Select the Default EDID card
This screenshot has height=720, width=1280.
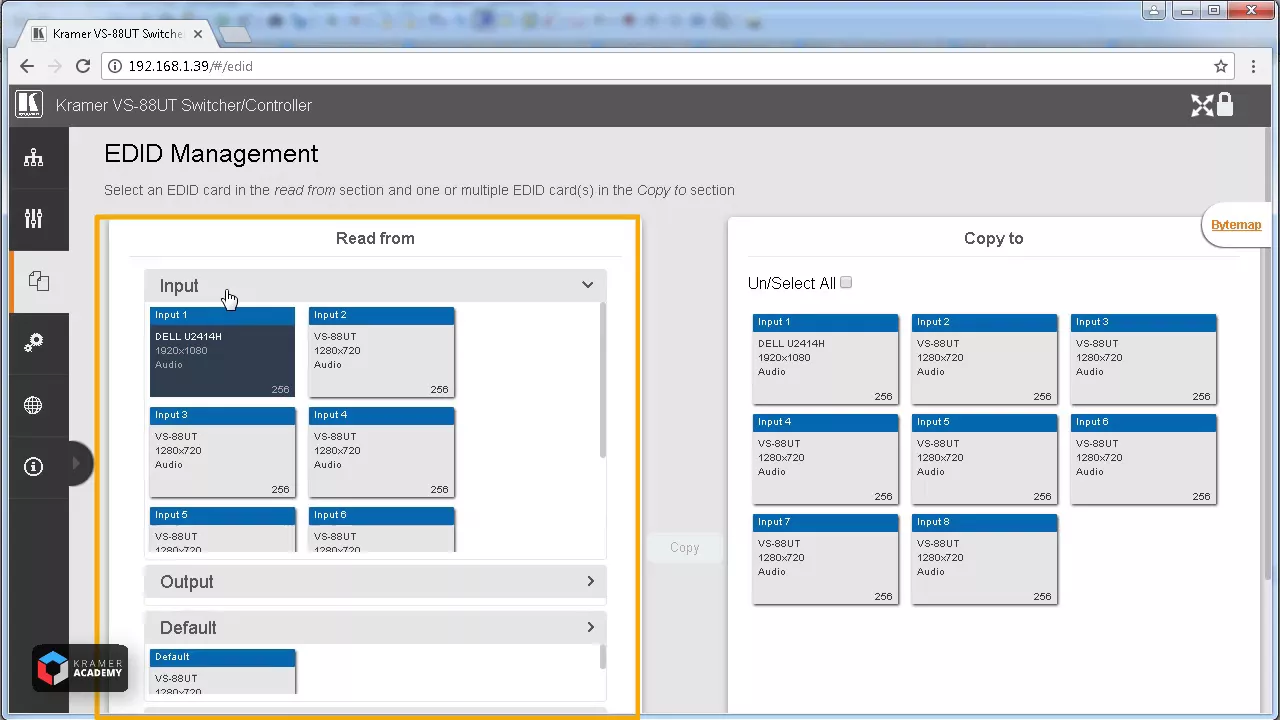tap(222, 671)
